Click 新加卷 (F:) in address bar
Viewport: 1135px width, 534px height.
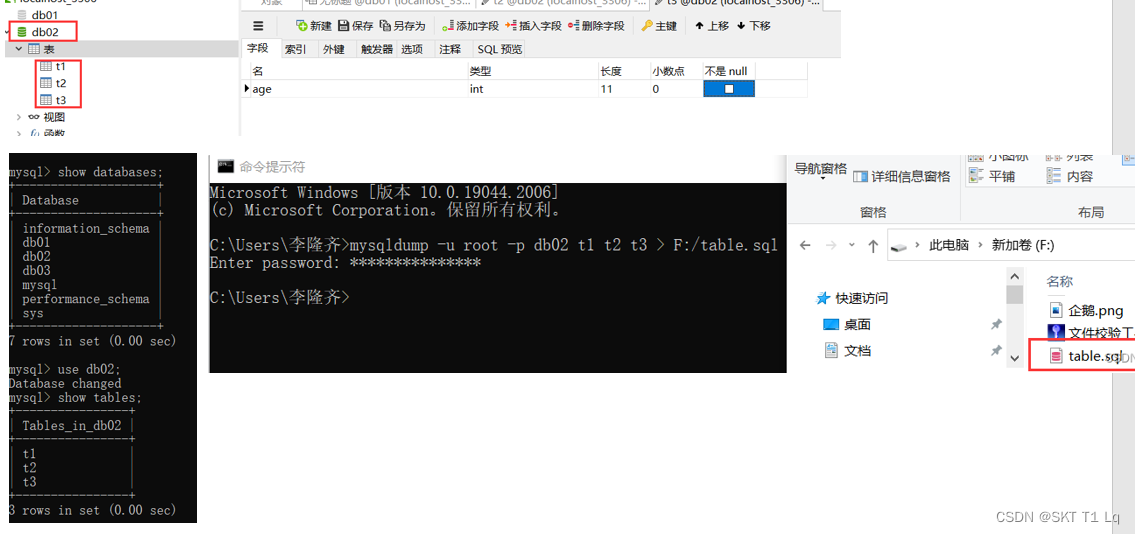[x=1023, y=245]
